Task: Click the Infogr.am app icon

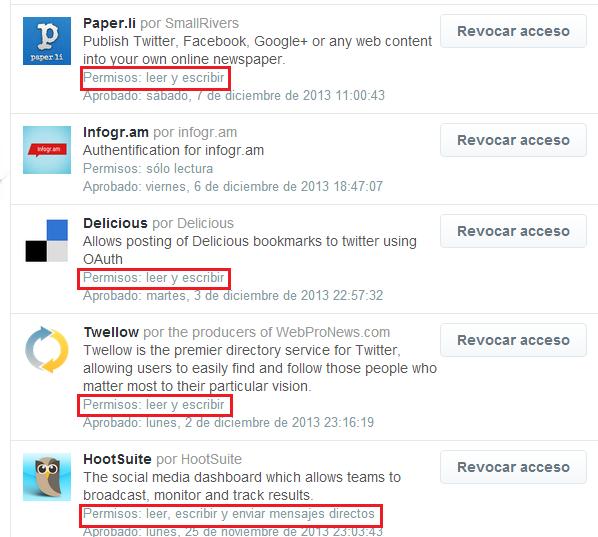Action: pos(47,150)
